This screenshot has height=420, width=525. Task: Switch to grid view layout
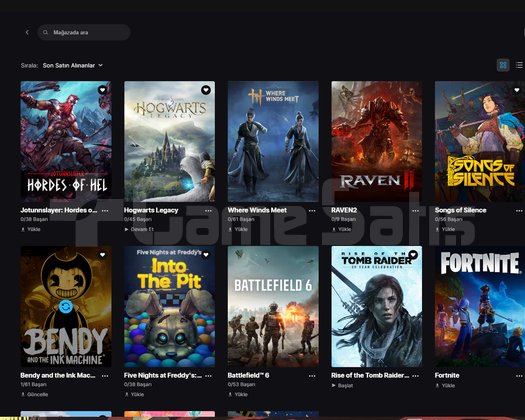coord(503,65)
